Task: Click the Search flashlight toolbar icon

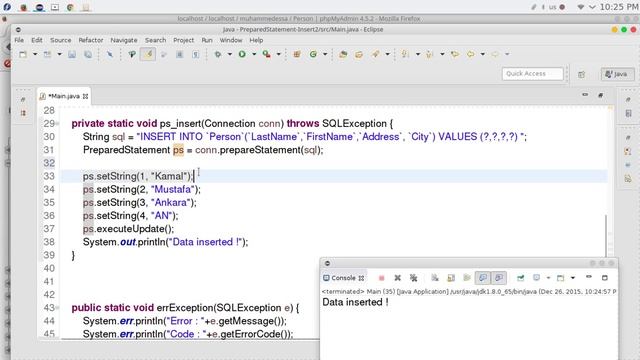Action: click(x=376, y=54)
